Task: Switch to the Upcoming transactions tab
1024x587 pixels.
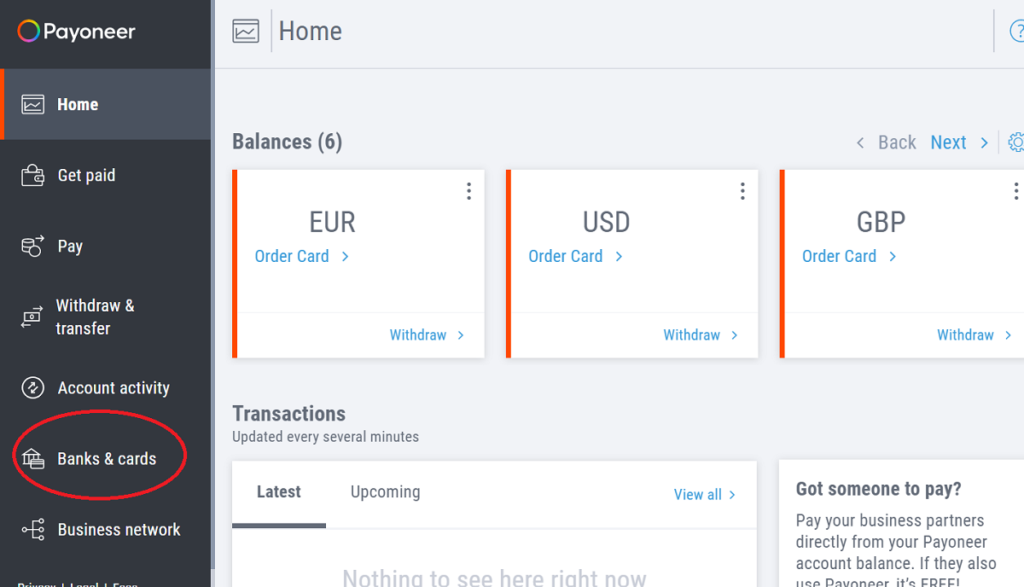Action: point(385,491)
